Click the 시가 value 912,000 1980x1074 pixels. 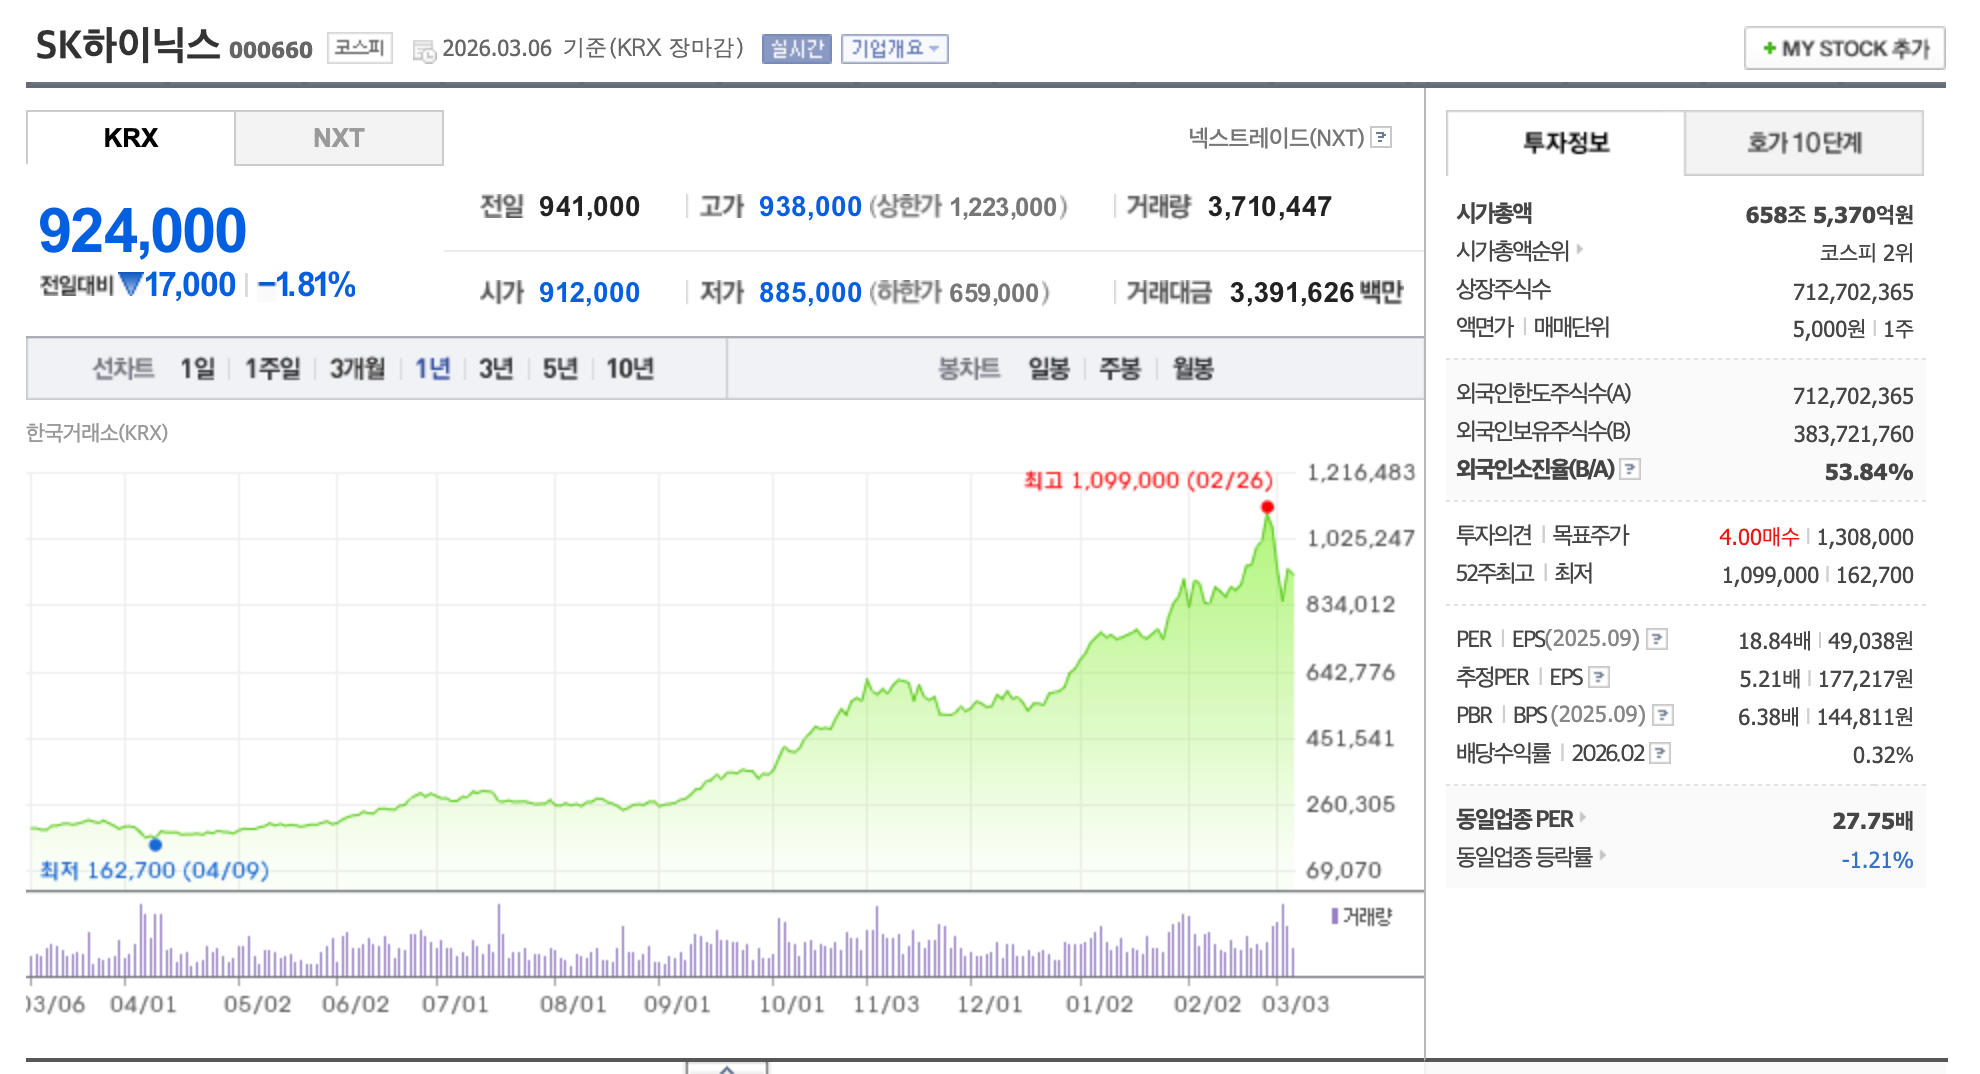(589, 293)
